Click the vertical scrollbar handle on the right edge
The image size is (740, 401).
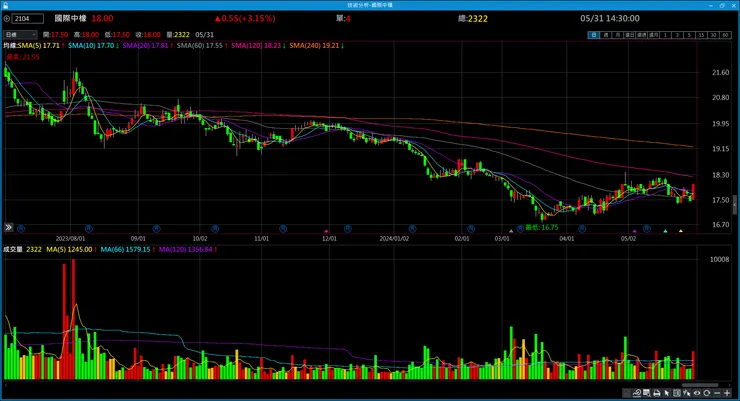point(734,204)
